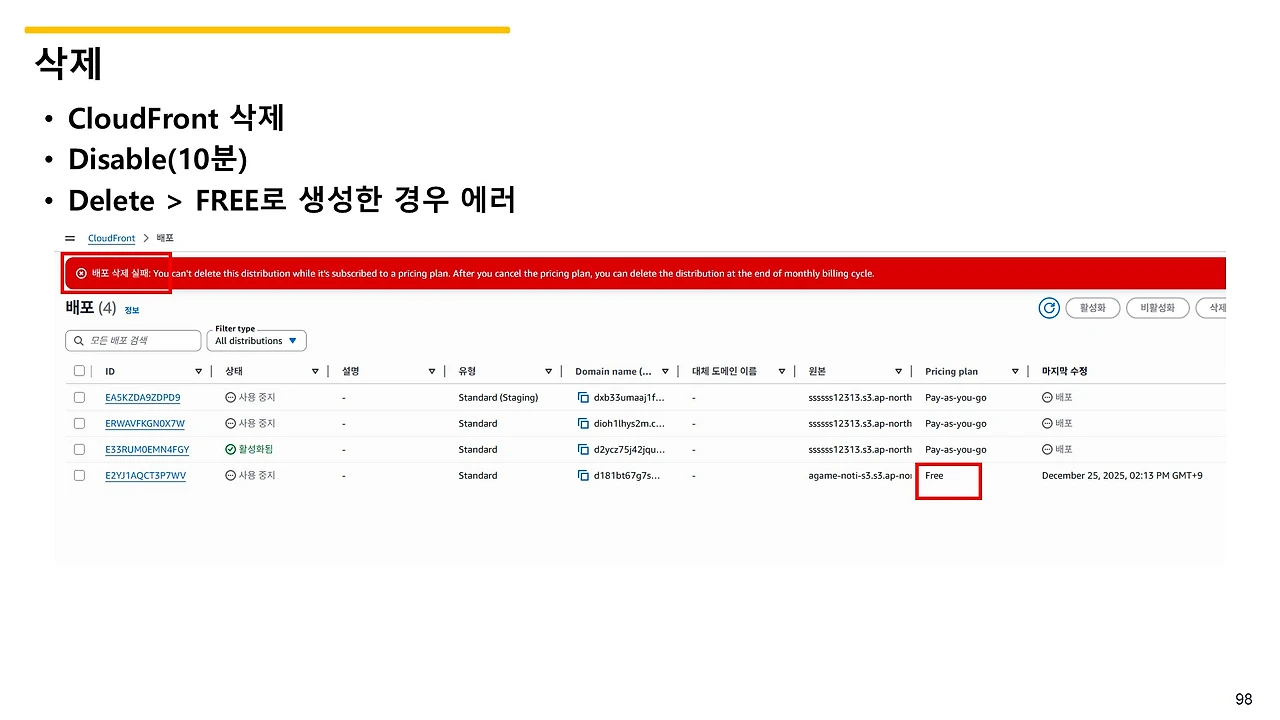Click the 배포 pending icon in 마지막 수정 column

click(x=1046, y=397)
